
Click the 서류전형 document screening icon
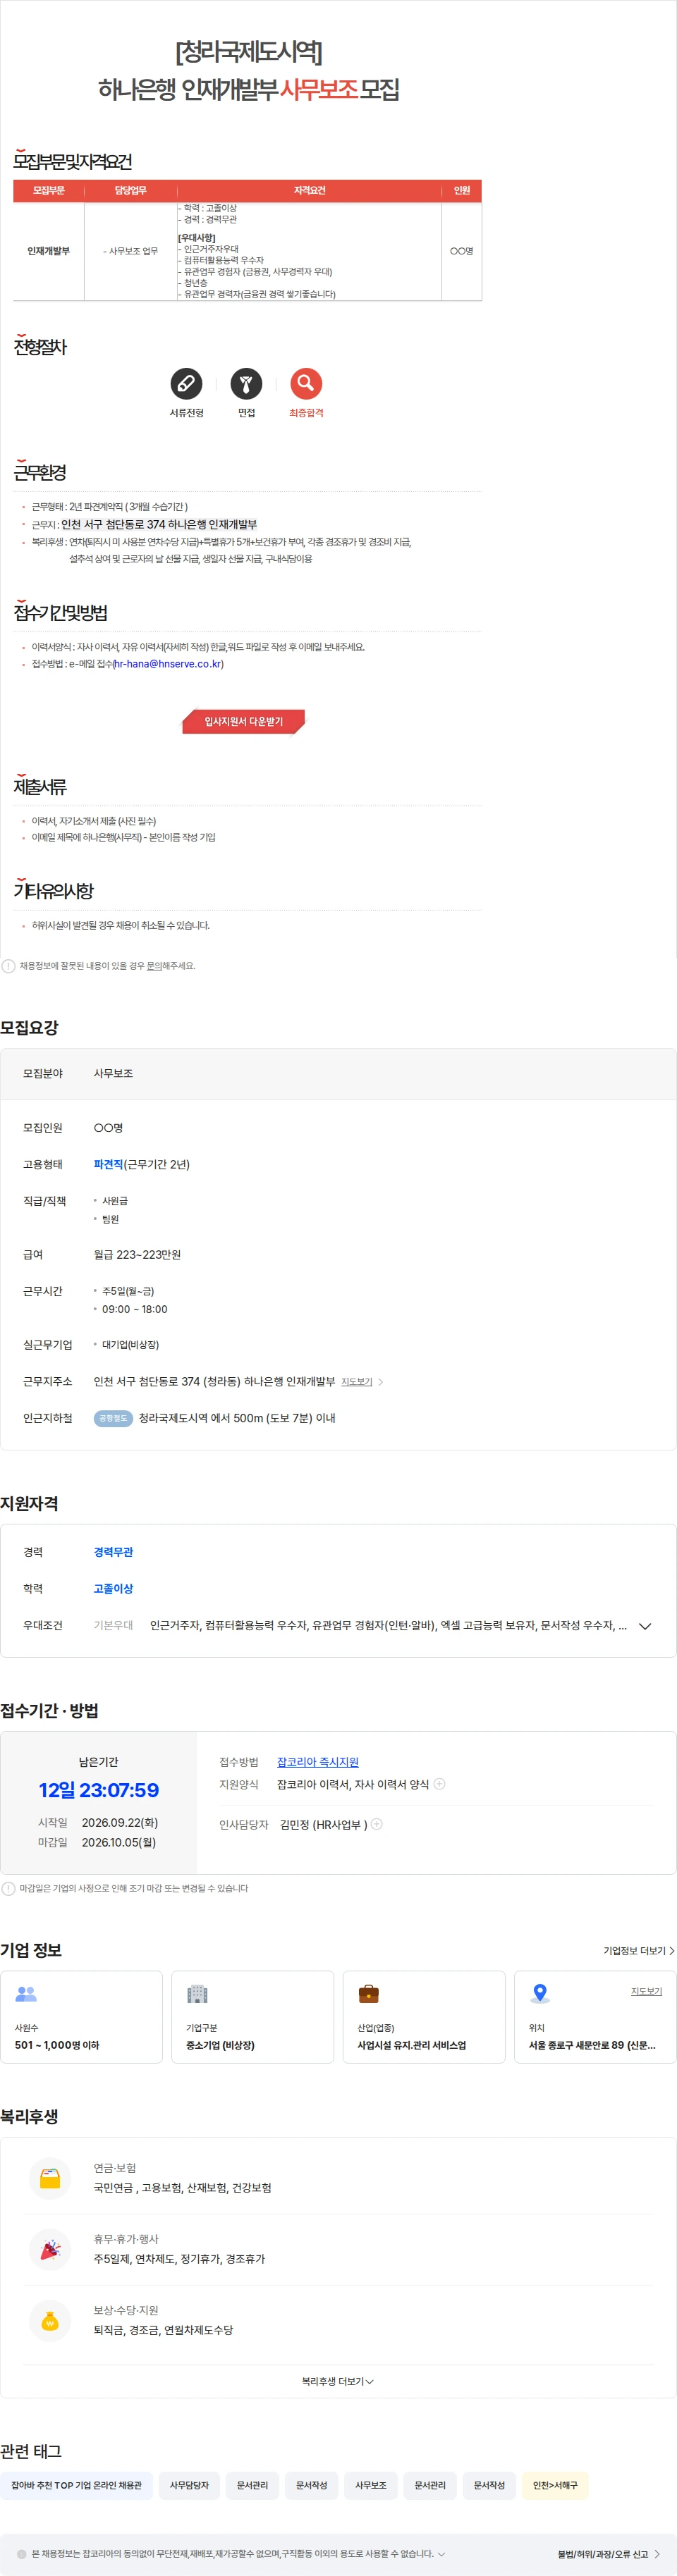pos(186,384)
